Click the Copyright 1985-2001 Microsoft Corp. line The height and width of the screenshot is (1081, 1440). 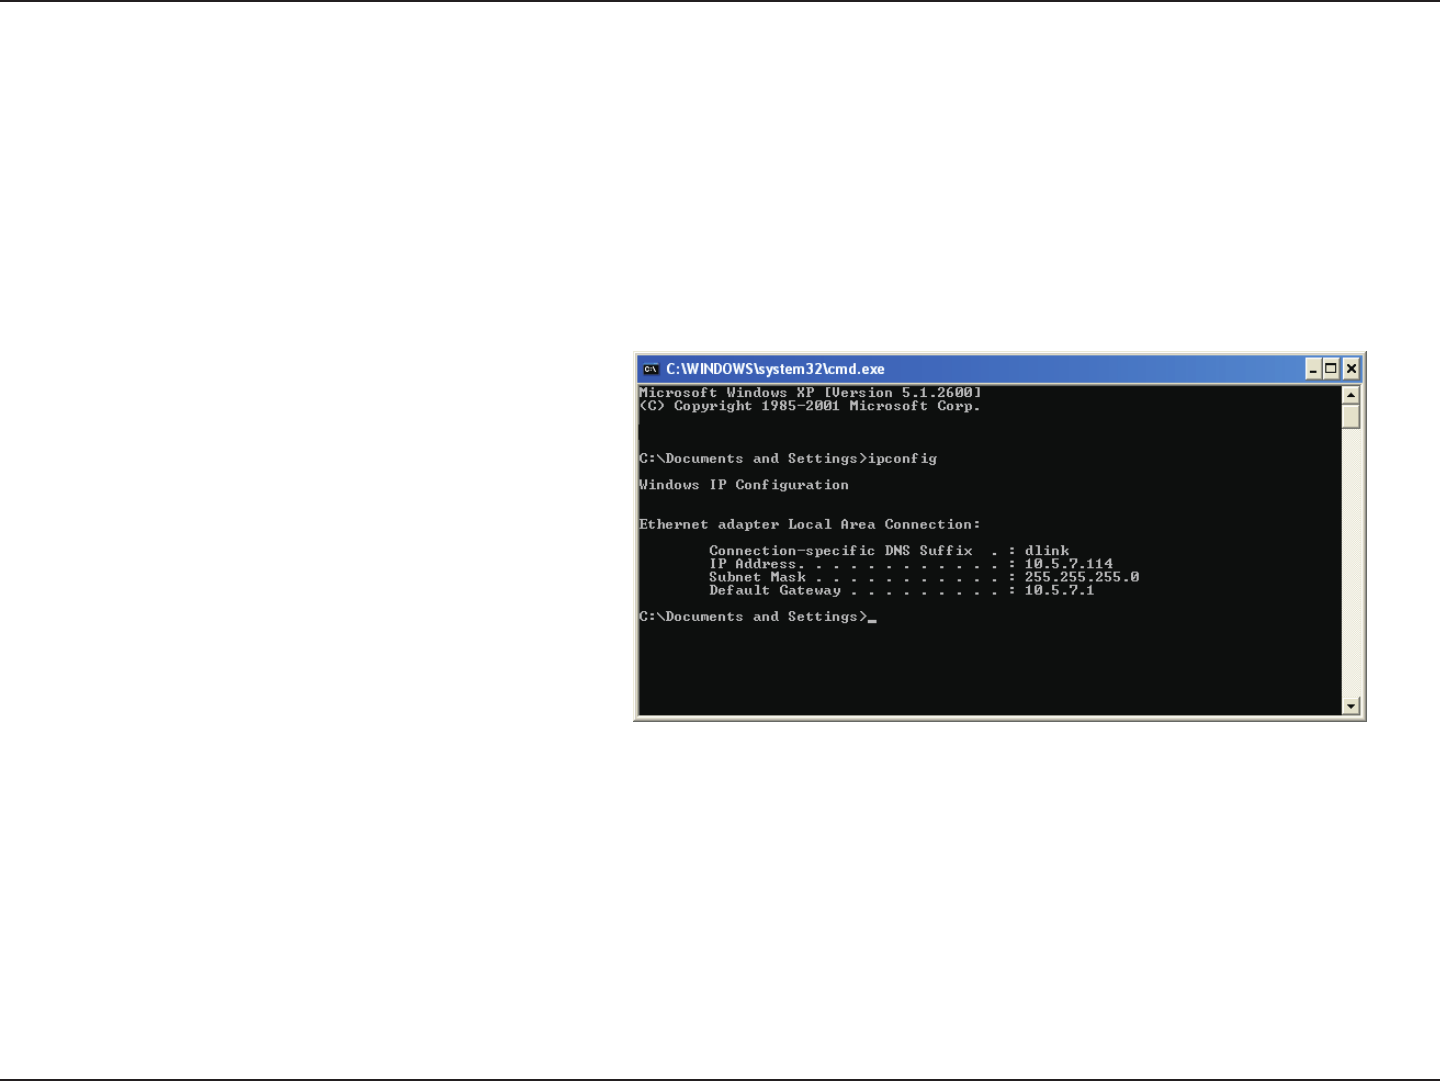pos(810,406)
